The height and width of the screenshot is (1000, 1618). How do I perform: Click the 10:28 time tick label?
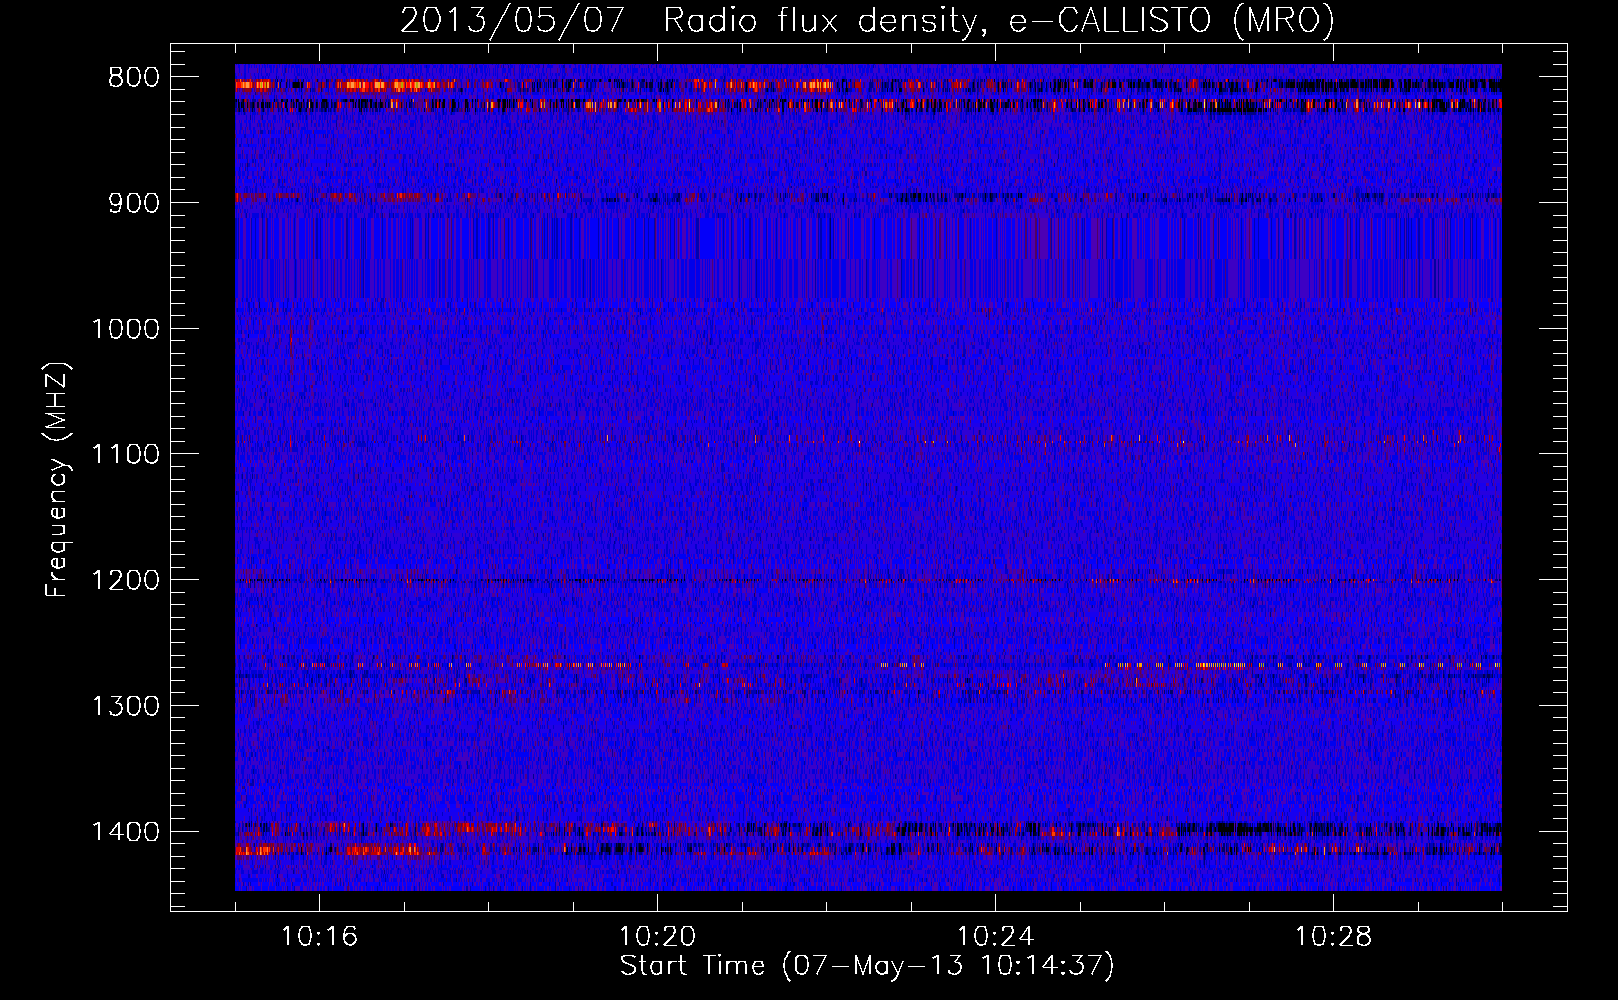point(1333,937)
